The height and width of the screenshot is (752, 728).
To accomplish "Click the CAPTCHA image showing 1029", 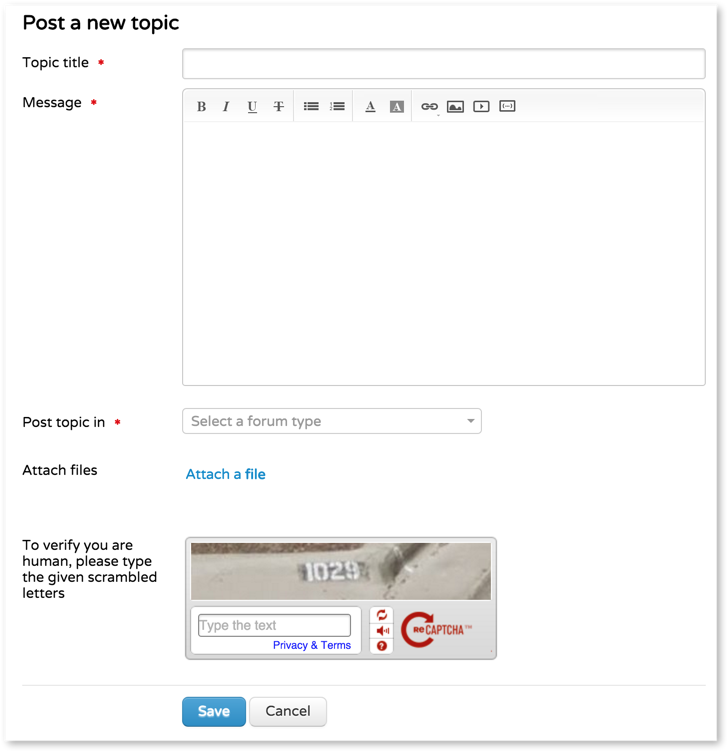I will 341,571.
